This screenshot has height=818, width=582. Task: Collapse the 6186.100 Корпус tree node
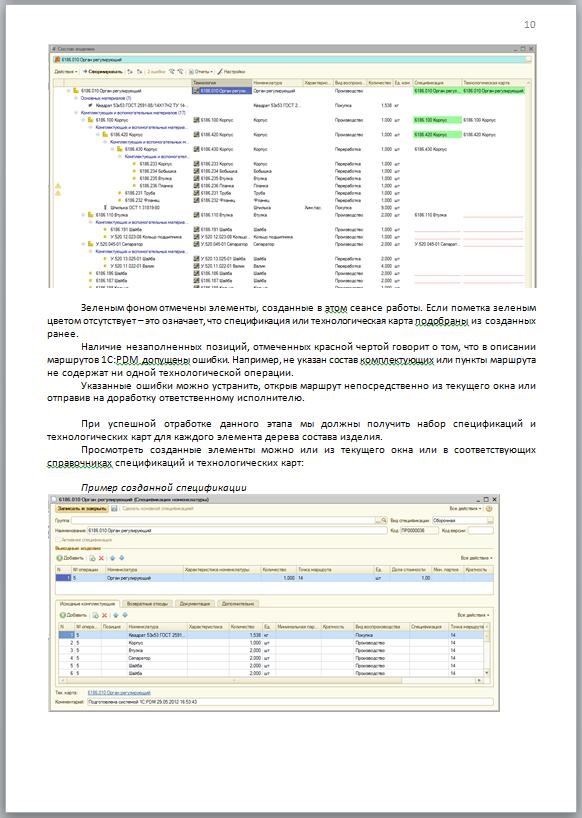point(83,120)
